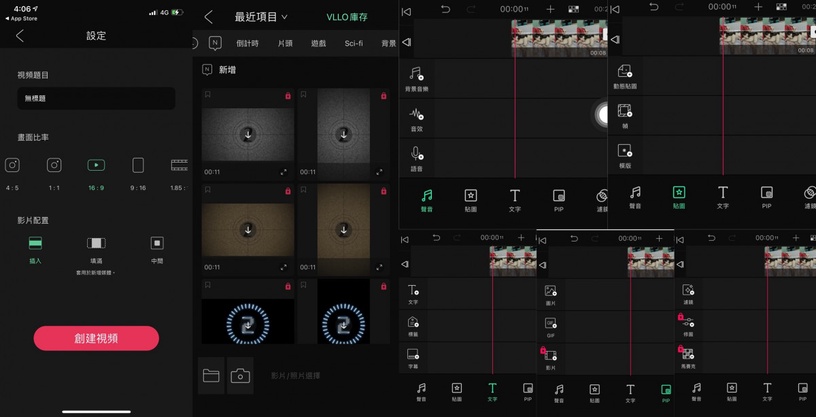The image size is (816, 417).
Task: Add a 圖片 image in PIP panel
Action: (x=551, y=295)
